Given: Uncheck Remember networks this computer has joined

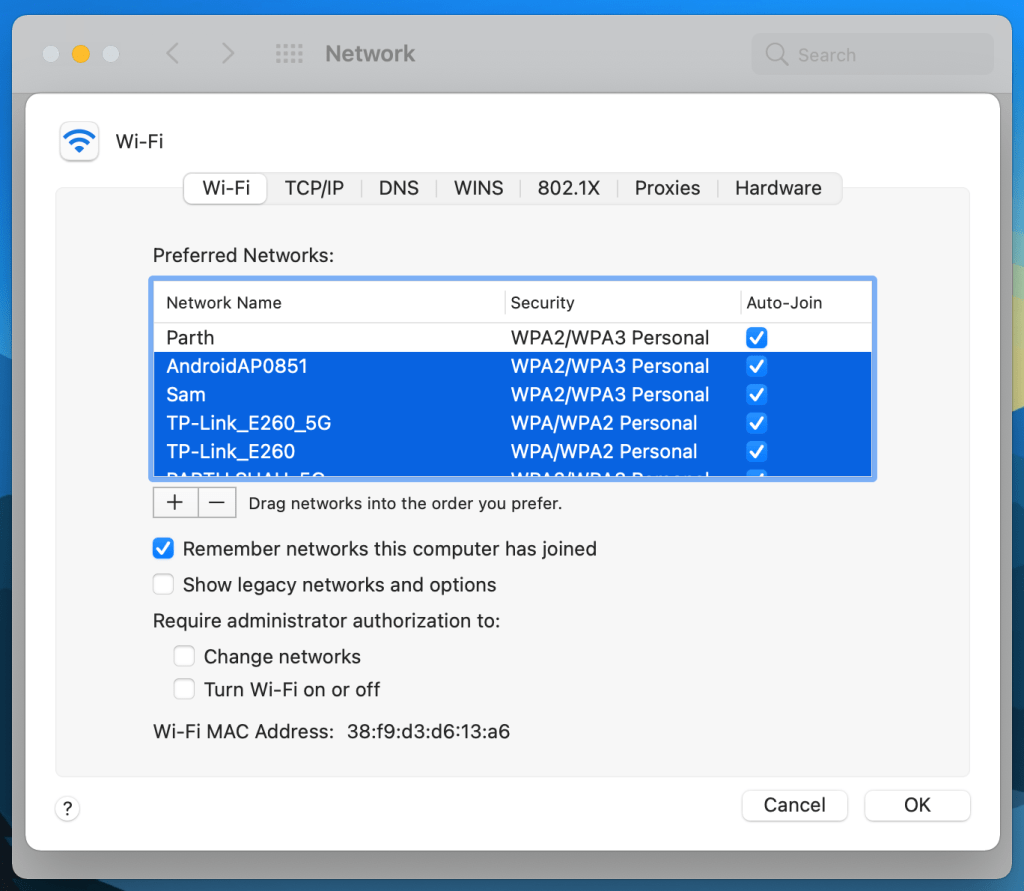Looking at the screenshot, I should point(163,549).
